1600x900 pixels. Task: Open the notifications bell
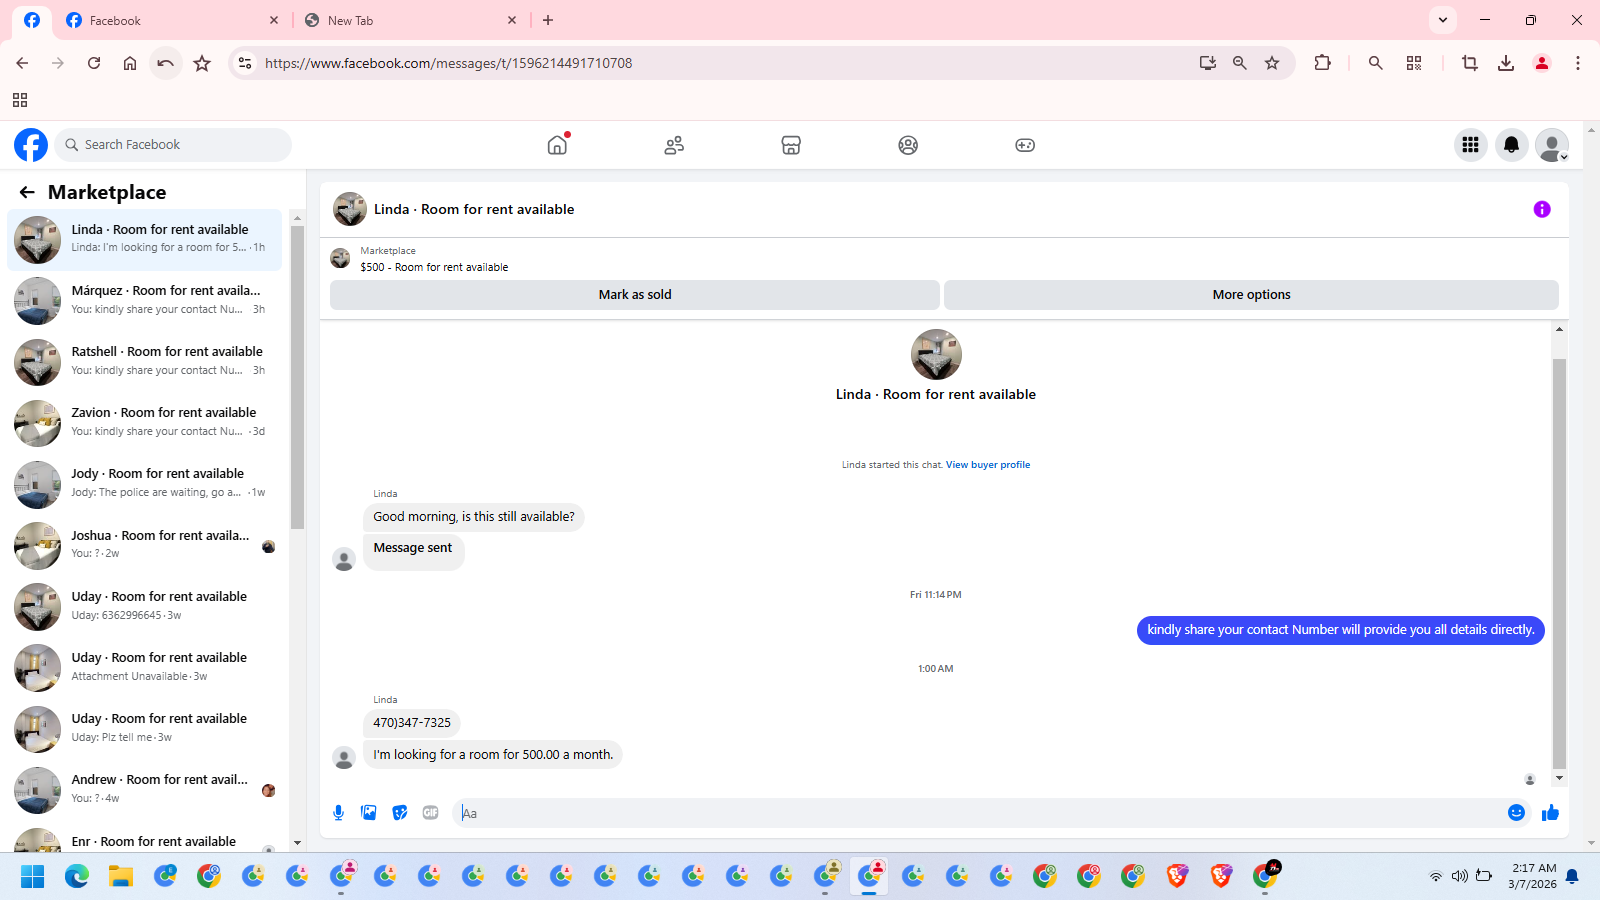(x=1511, y=145)
